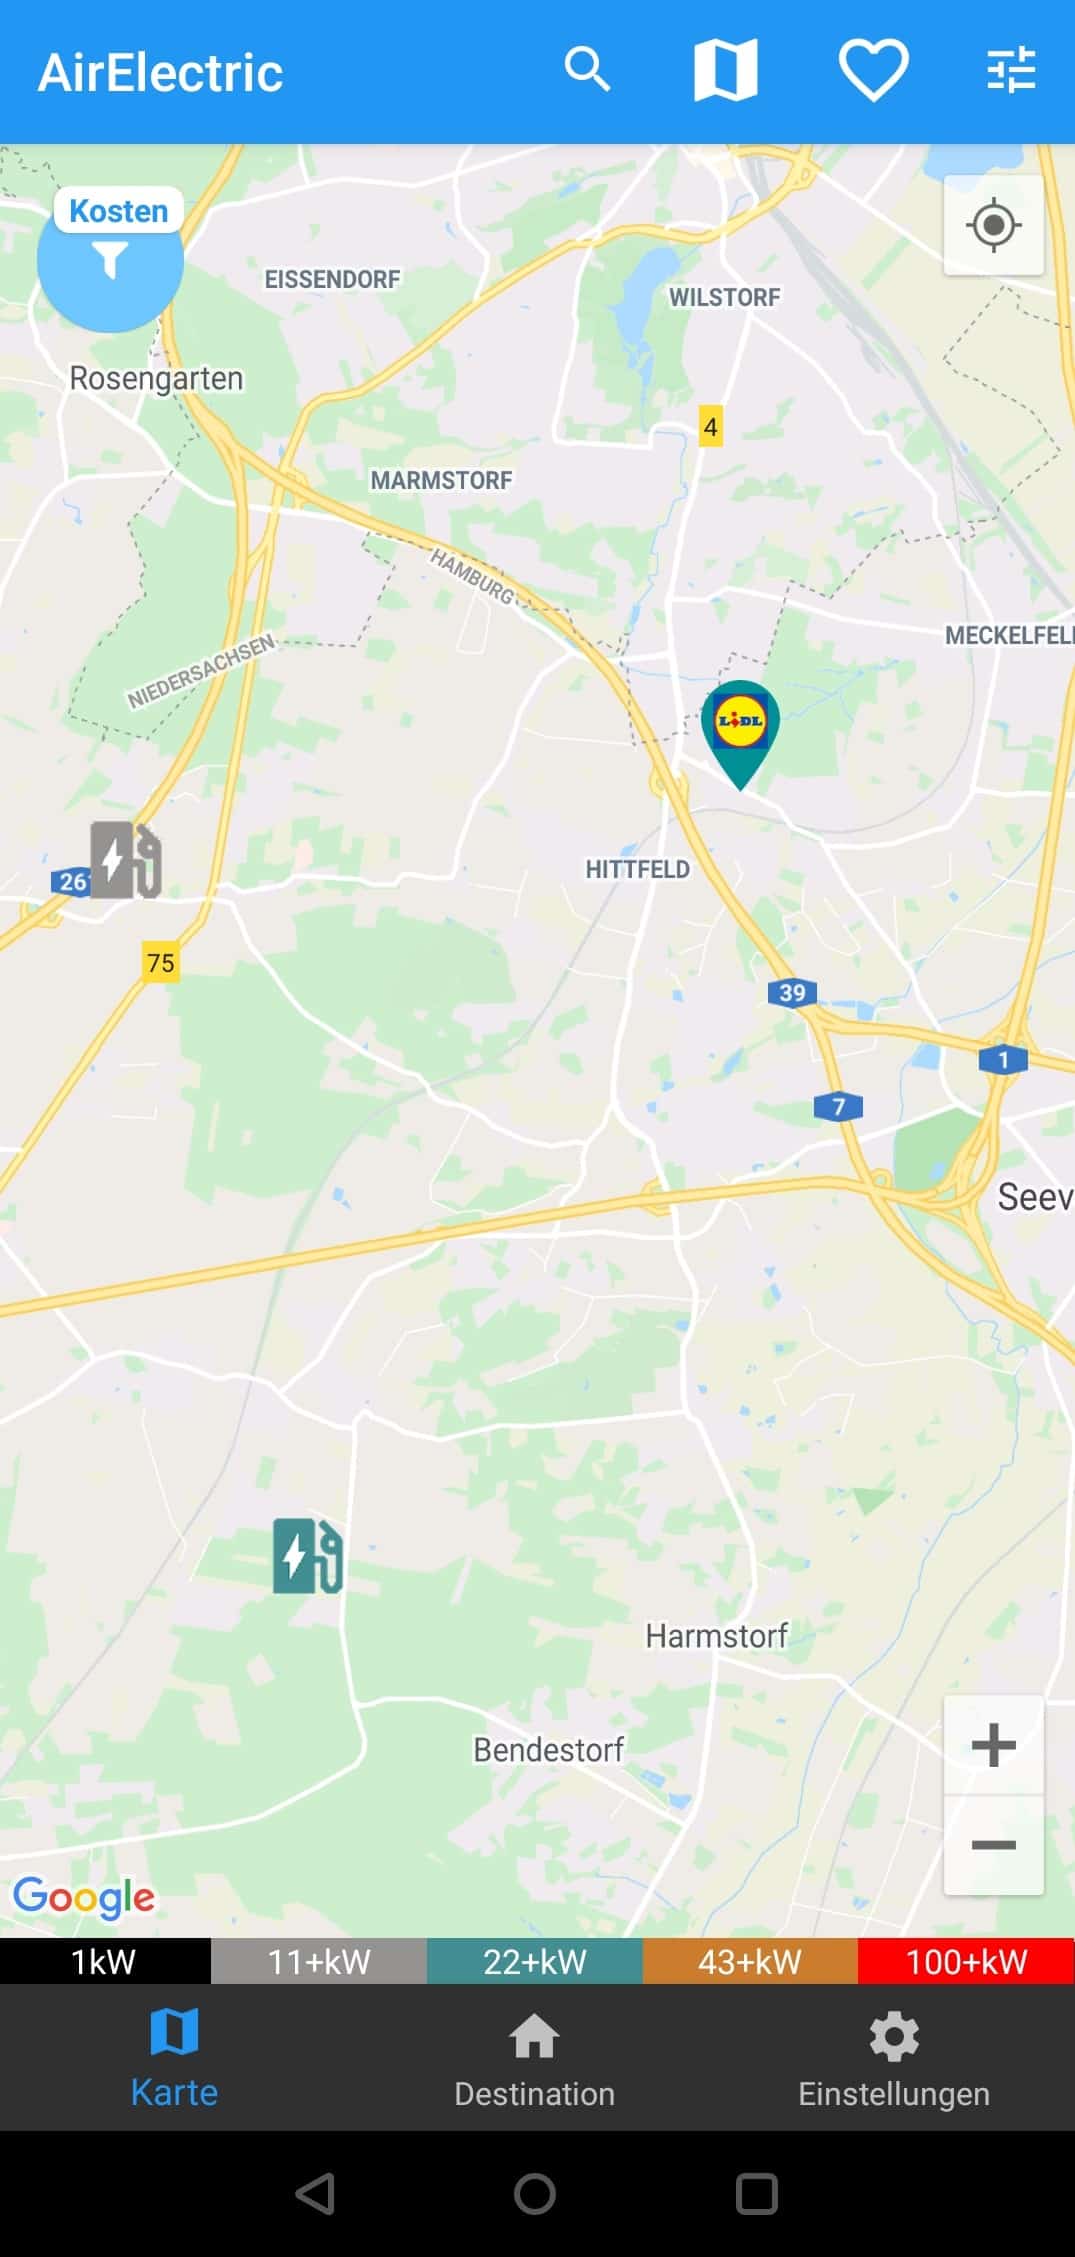Open the search magnifier icon

(587, 70)
